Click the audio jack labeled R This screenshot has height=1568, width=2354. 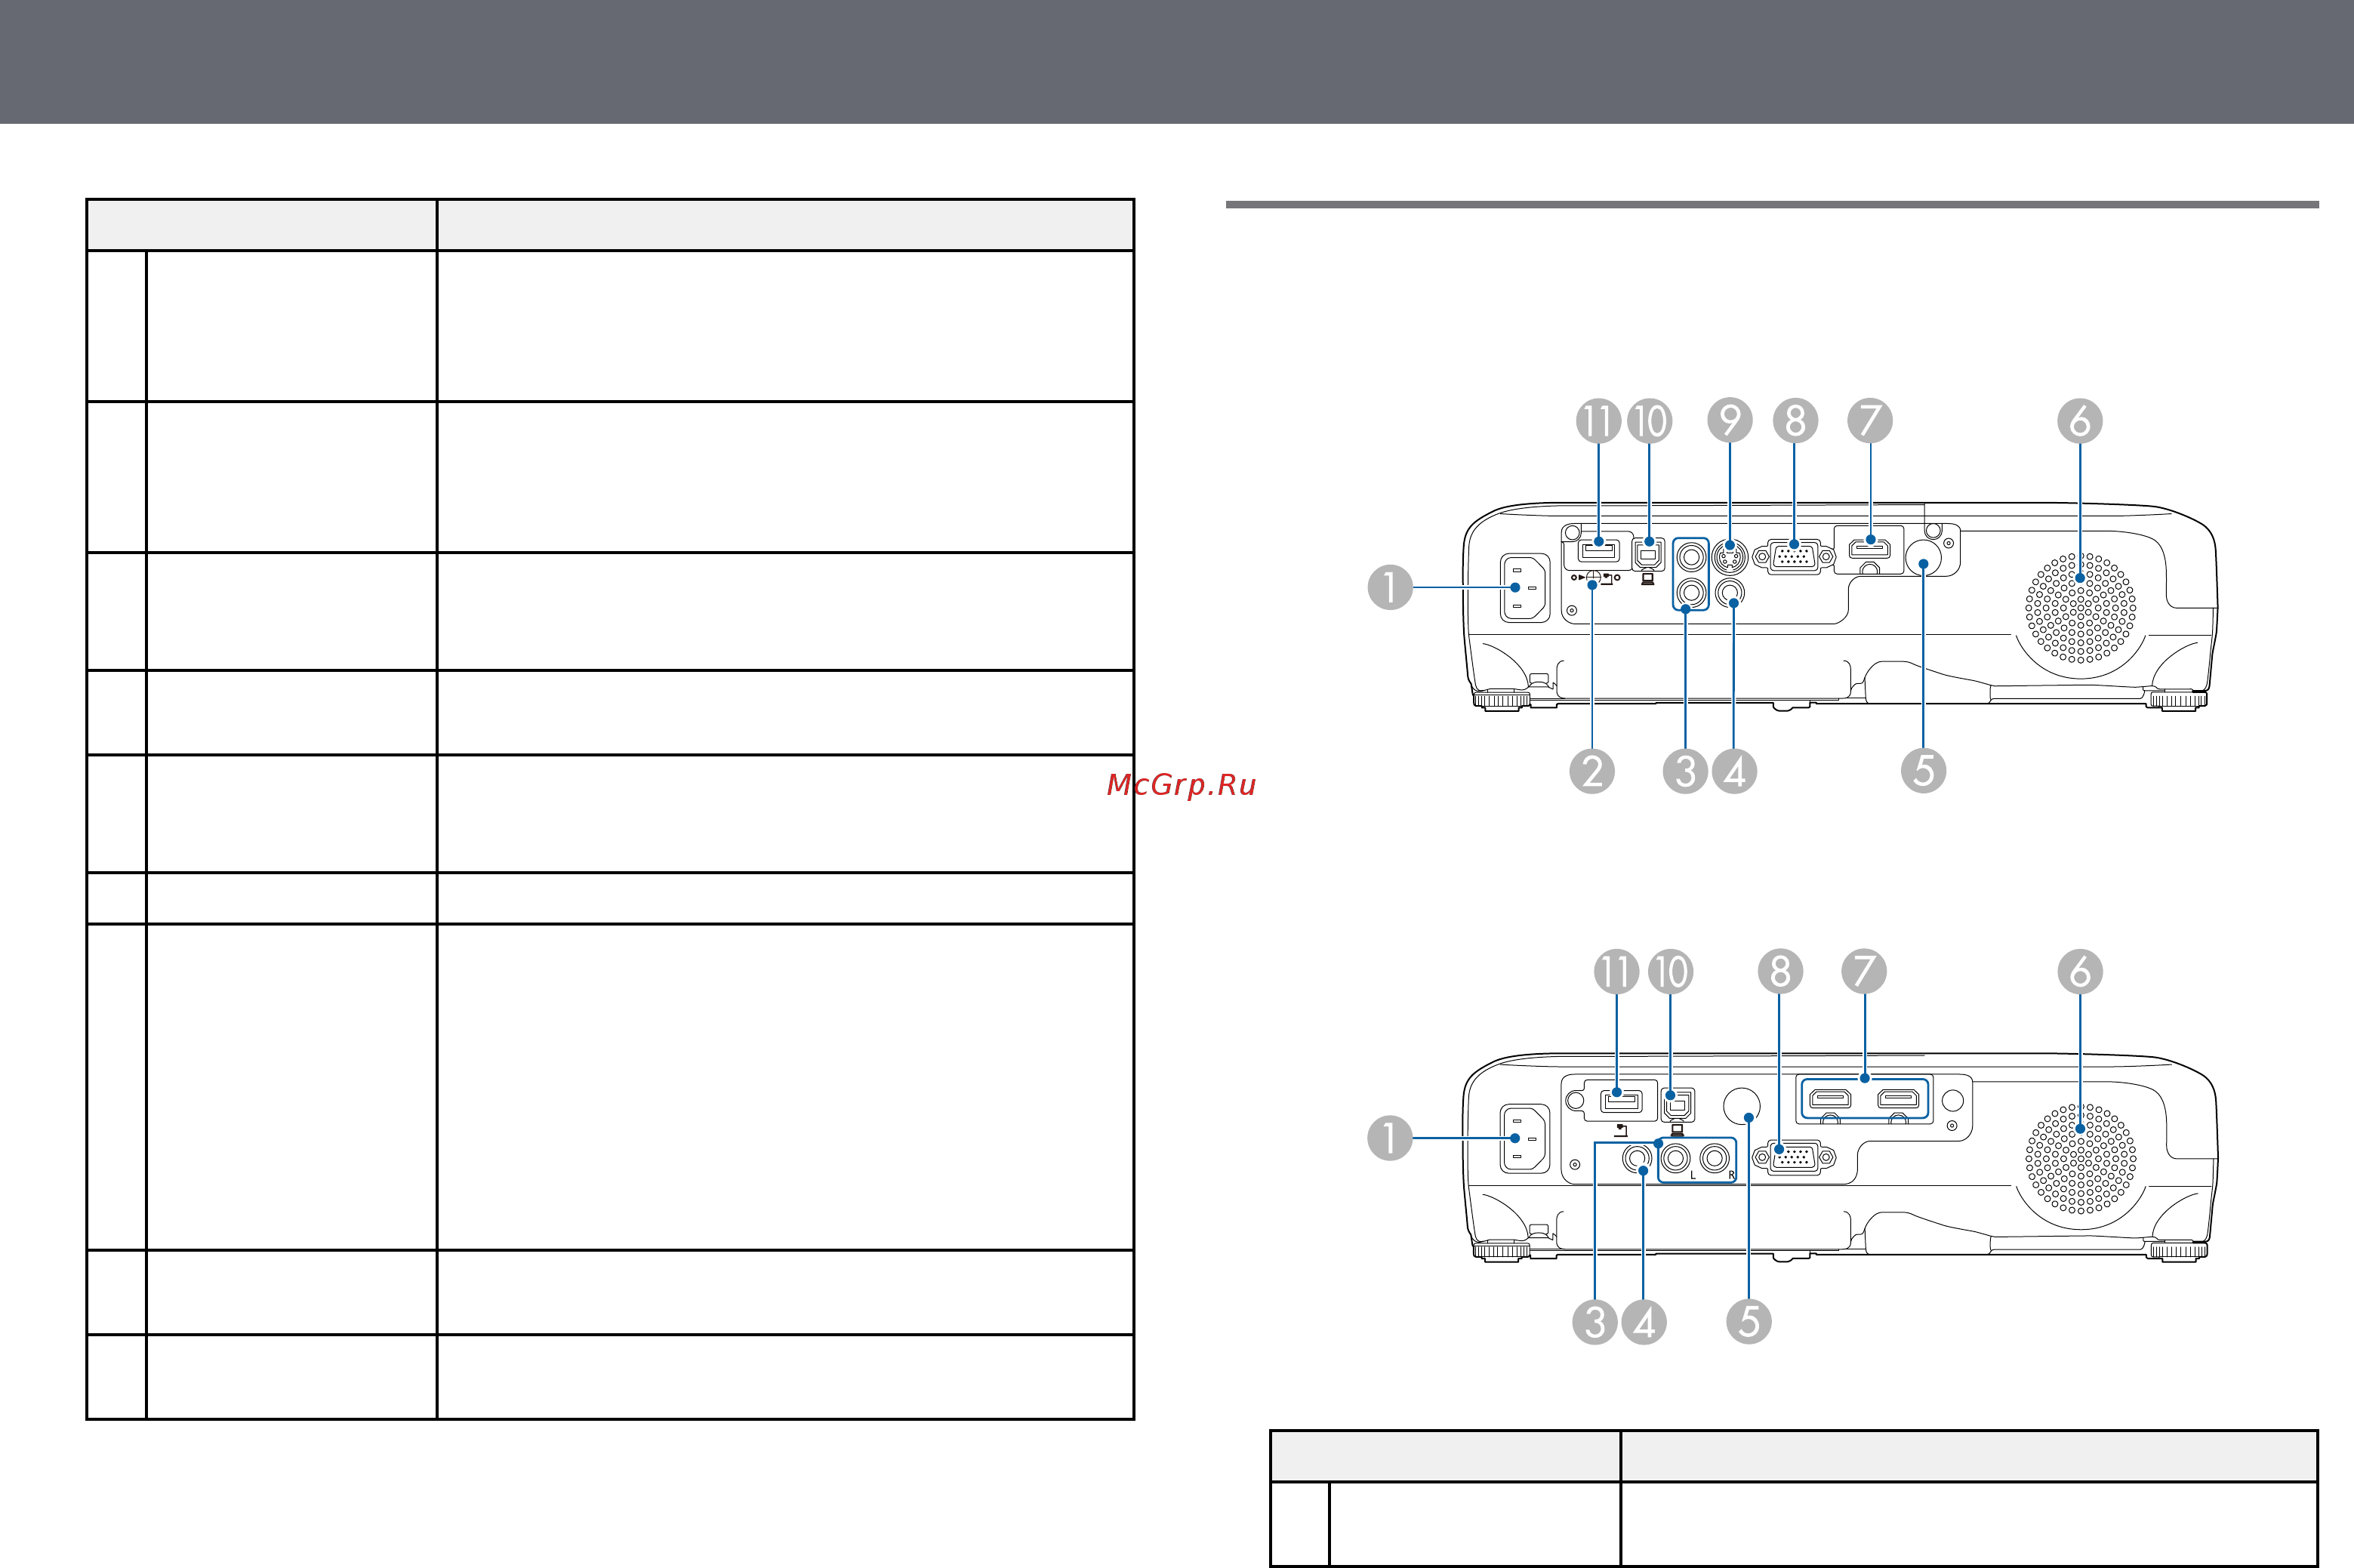point(1715,1158)
